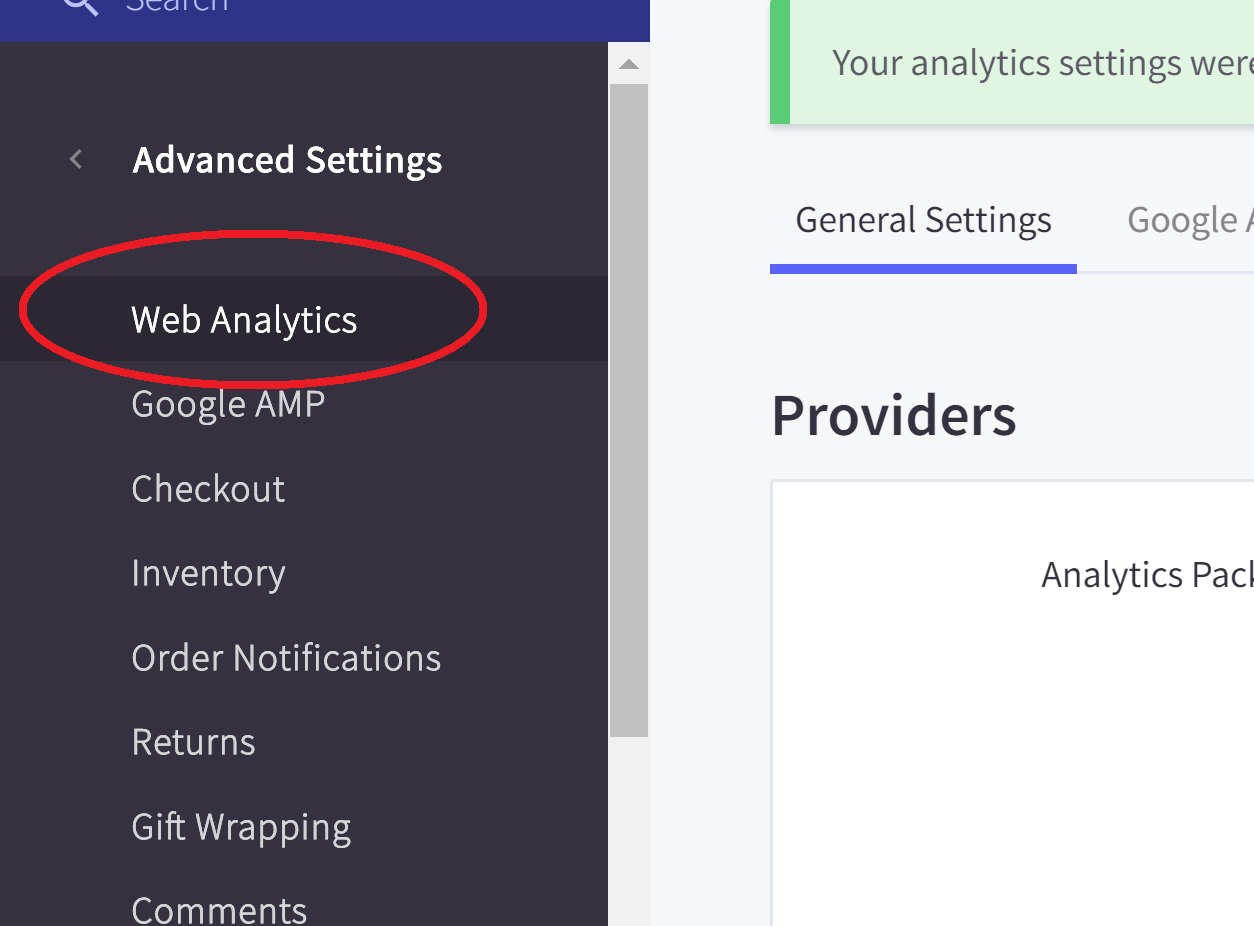The height and width of the screenshot is (926, 1254).
Task: Click the Advanced Settings sidebar heading
Action: click(x=287, y=160)
